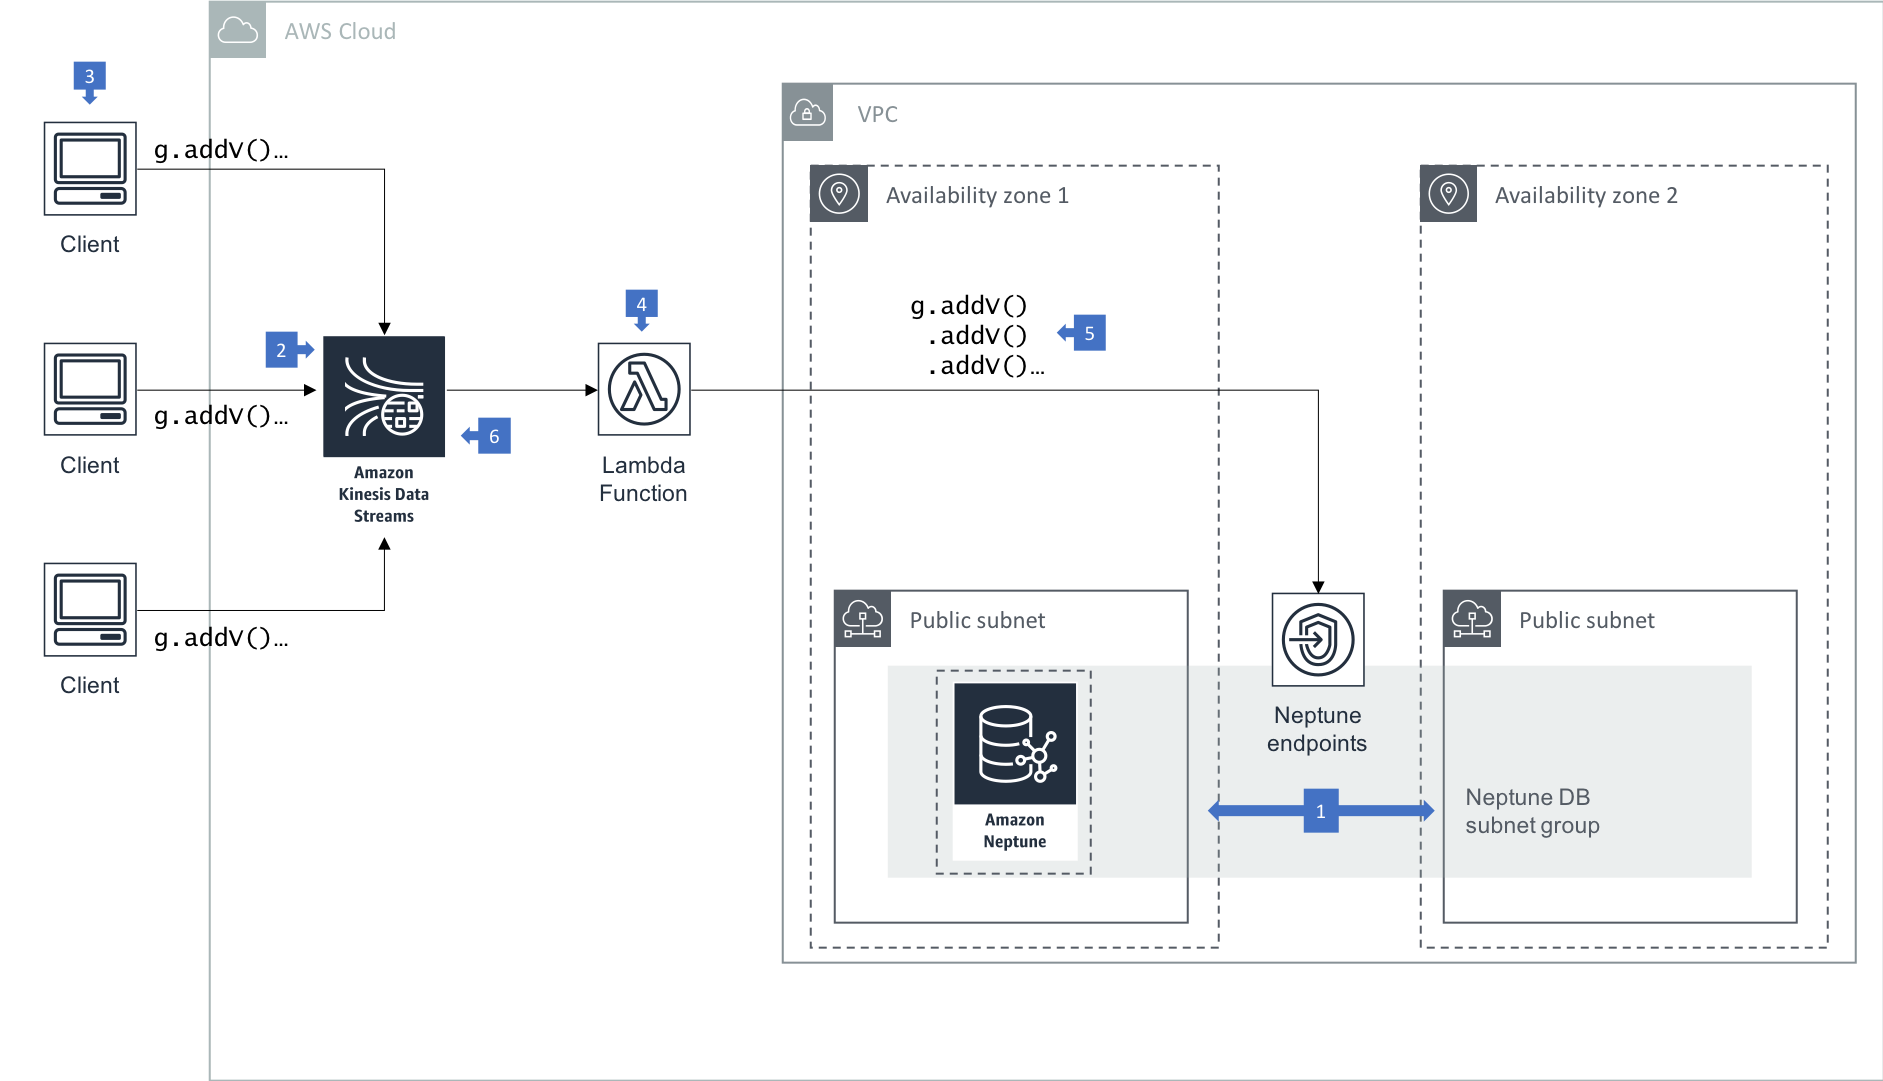The image size is (1883, 1081).
Task: Click 'Public subnet' label in Availability zone 2
Action: (x=1586, y=620)
